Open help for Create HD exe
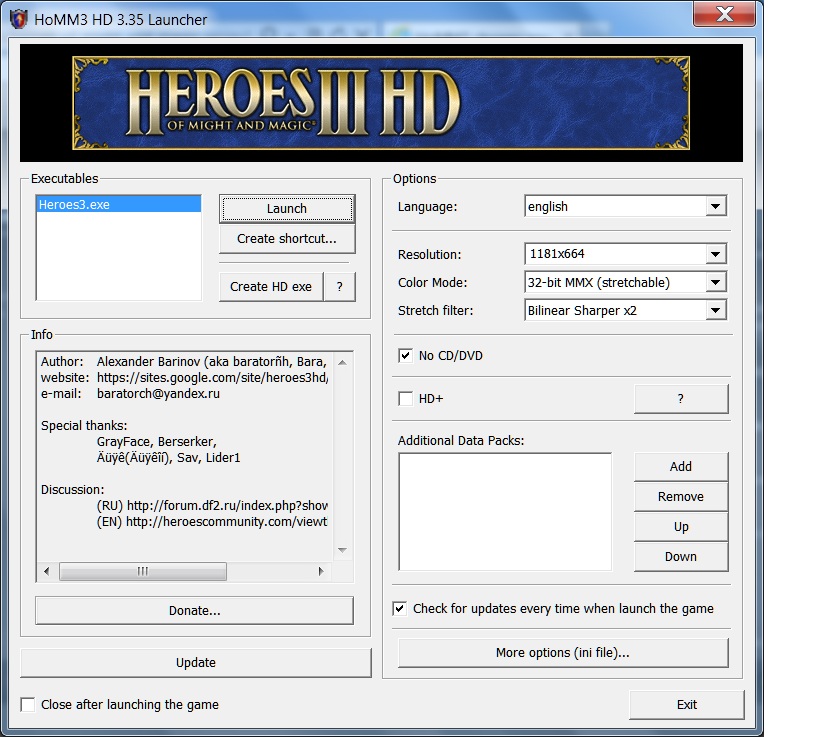This screenshot has width=819, height=737. (x=340, y=287)
